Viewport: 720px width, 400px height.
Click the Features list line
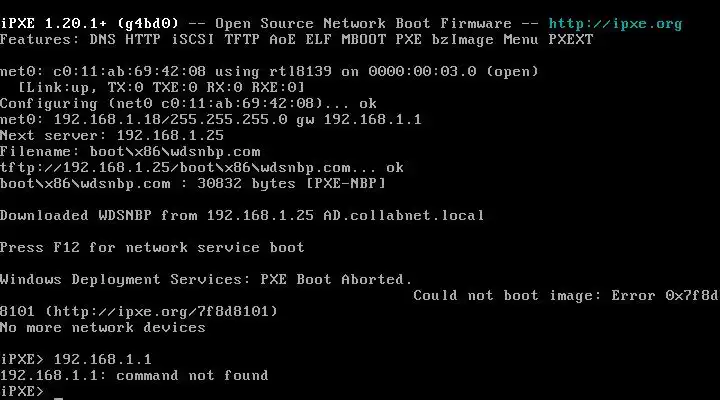pyautogui.click(x=296, y=39)
